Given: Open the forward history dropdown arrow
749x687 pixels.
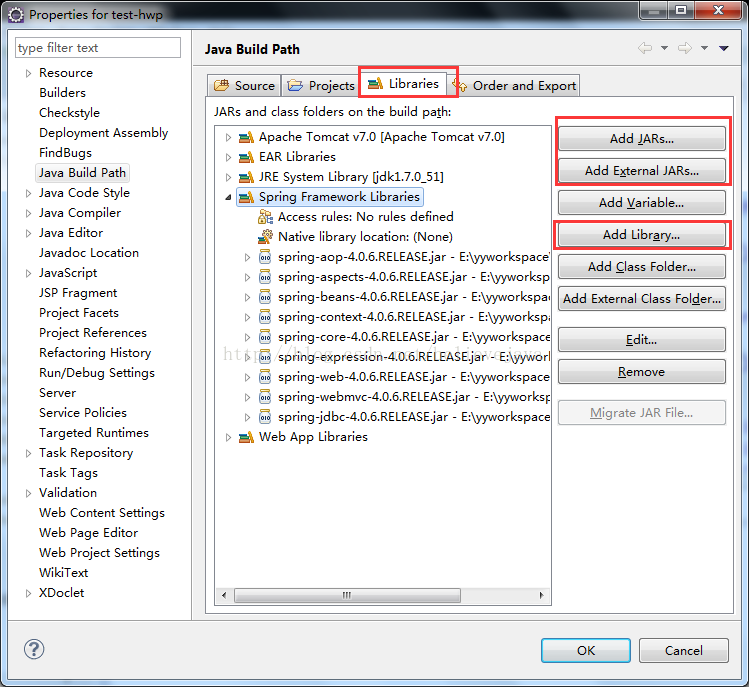Looking at the screenshot, I should click(x=705, y=48).
